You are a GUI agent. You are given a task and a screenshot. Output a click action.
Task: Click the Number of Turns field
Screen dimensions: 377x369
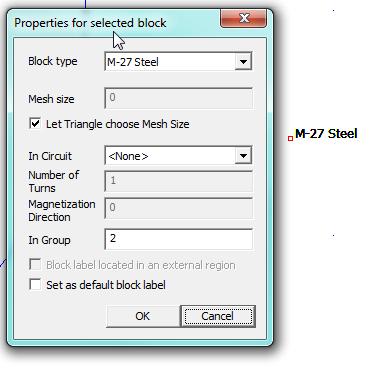point(178,181)
